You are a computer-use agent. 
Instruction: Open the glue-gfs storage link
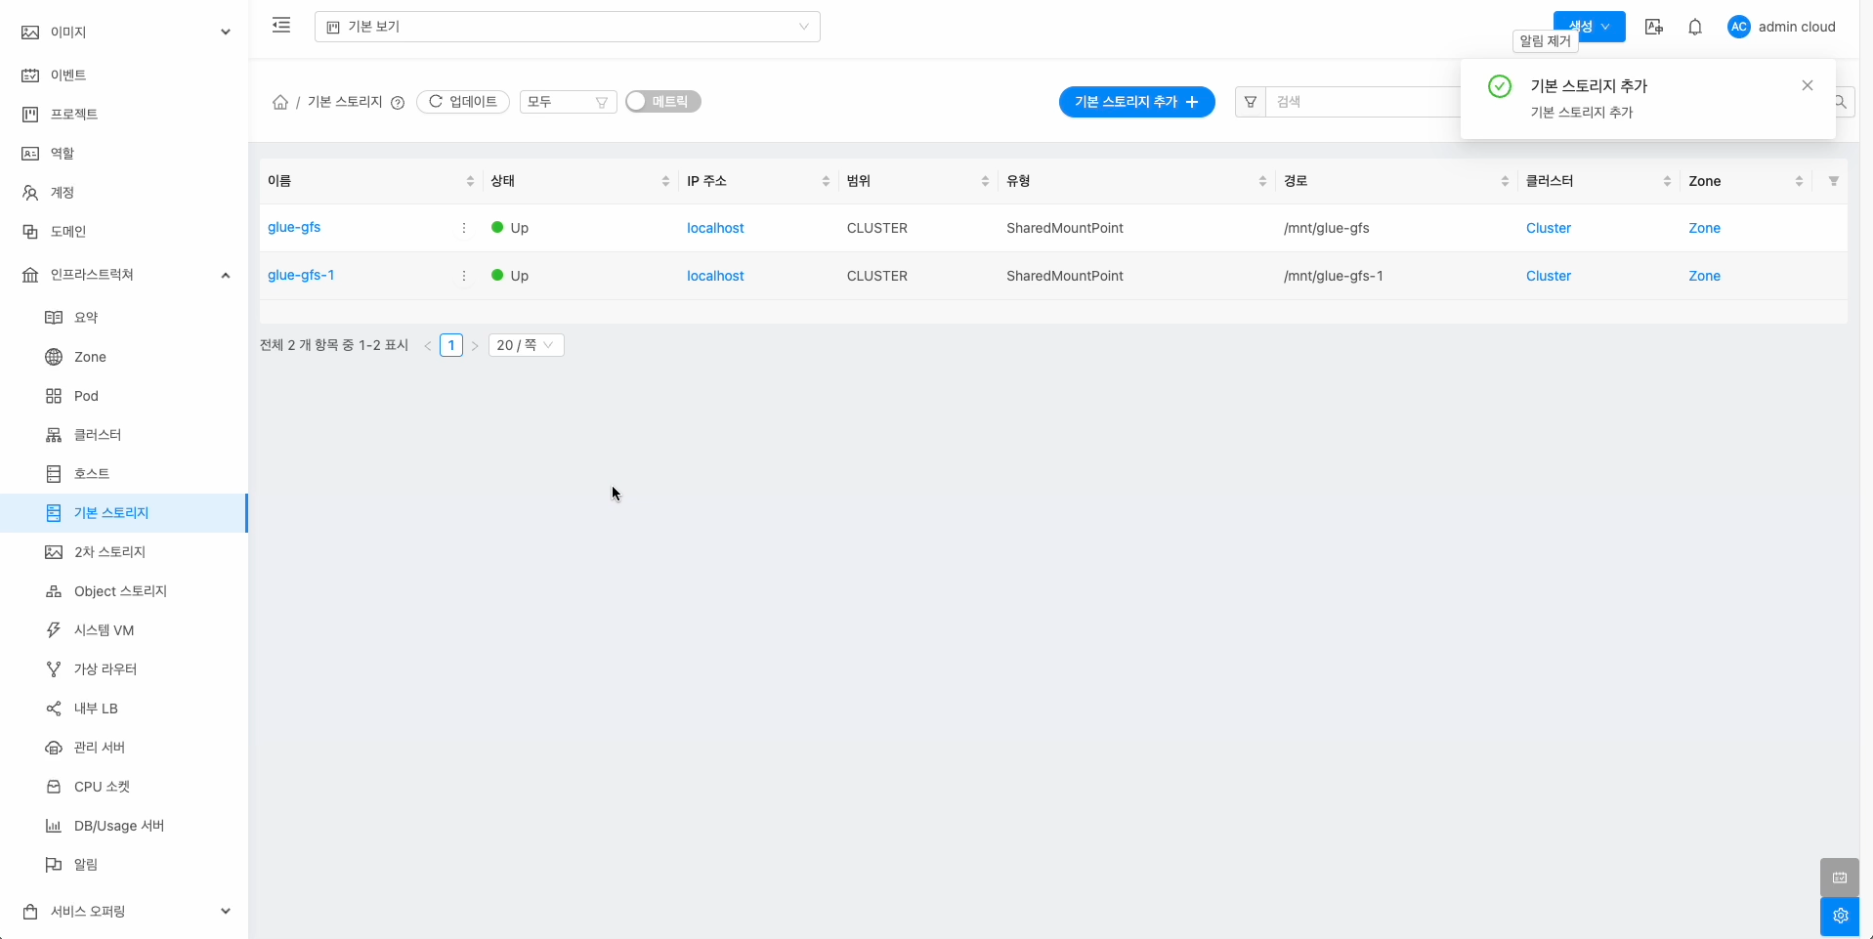click(294, 228)
